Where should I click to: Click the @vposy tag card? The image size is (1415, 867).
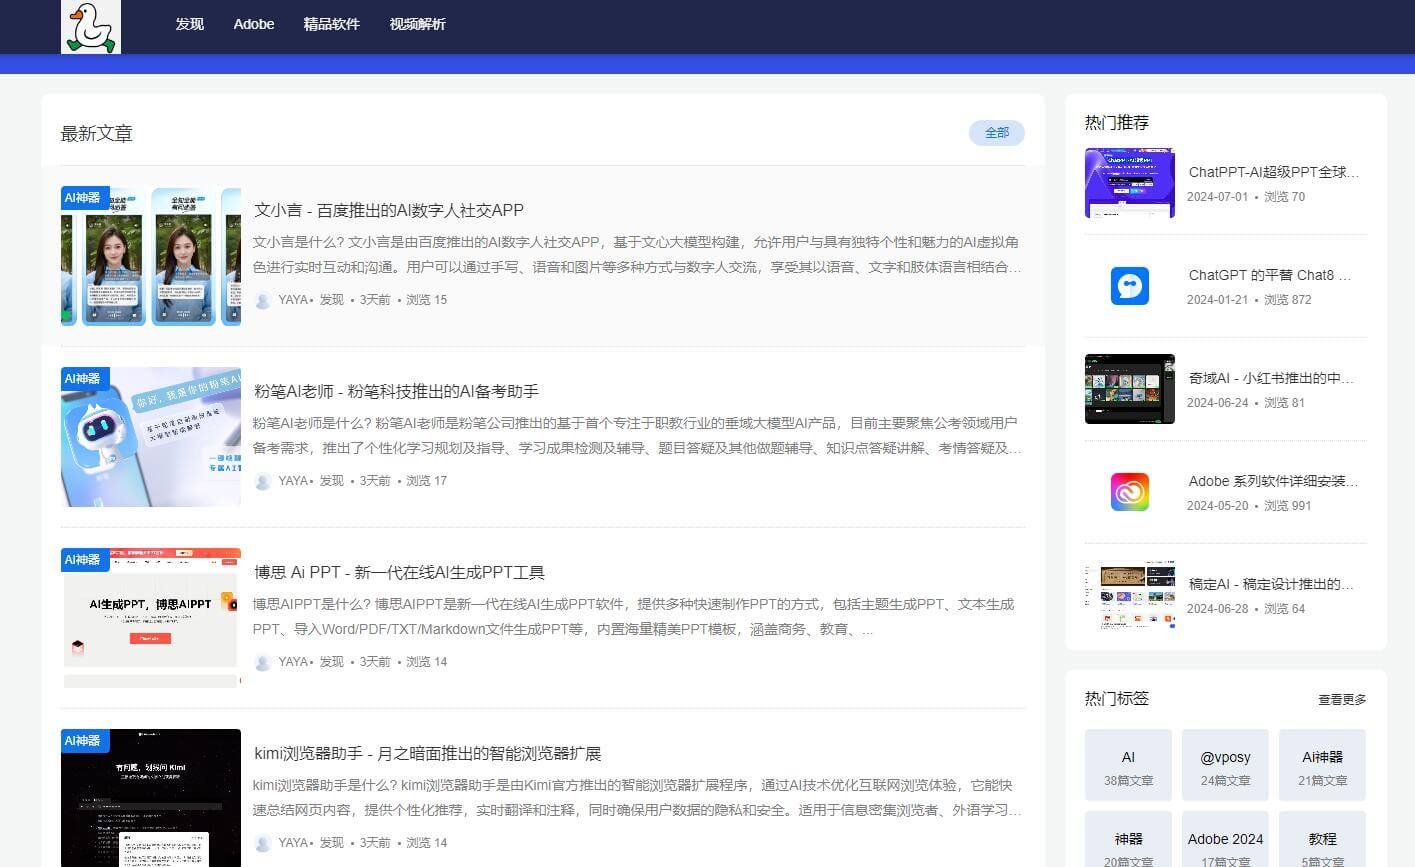point(1225,765)
